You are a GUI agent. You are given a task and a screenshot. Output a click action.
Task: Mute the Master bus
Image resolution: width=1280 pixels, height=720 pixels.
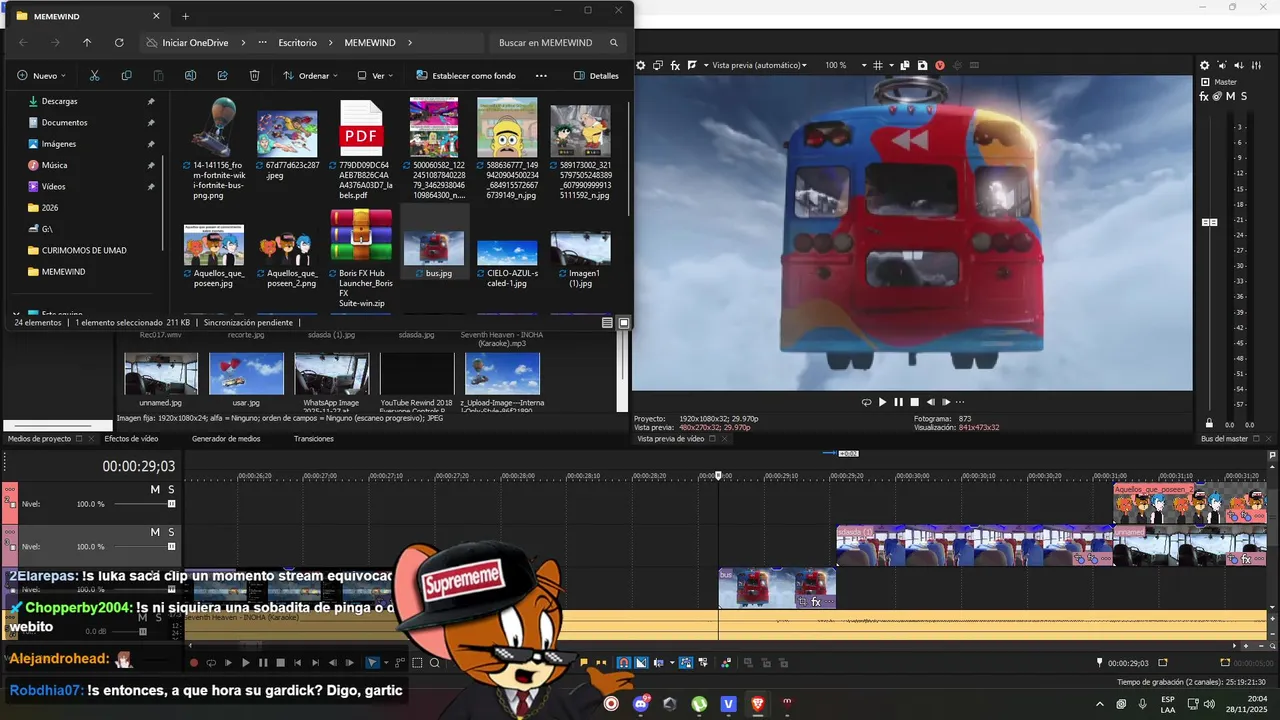1231,96
